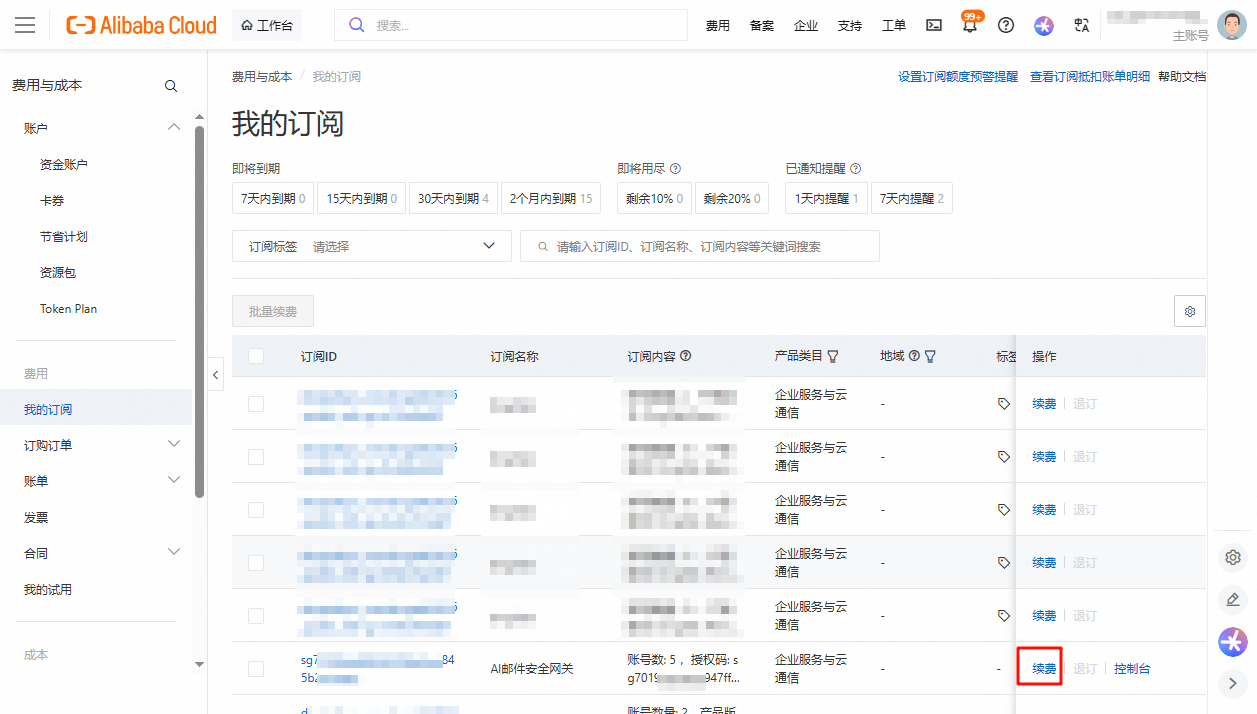Image resolution: width=1257 pixels, height=714 pixels.
Task: Click the sidebar scroll down arrow
Action: click(199, 664)
